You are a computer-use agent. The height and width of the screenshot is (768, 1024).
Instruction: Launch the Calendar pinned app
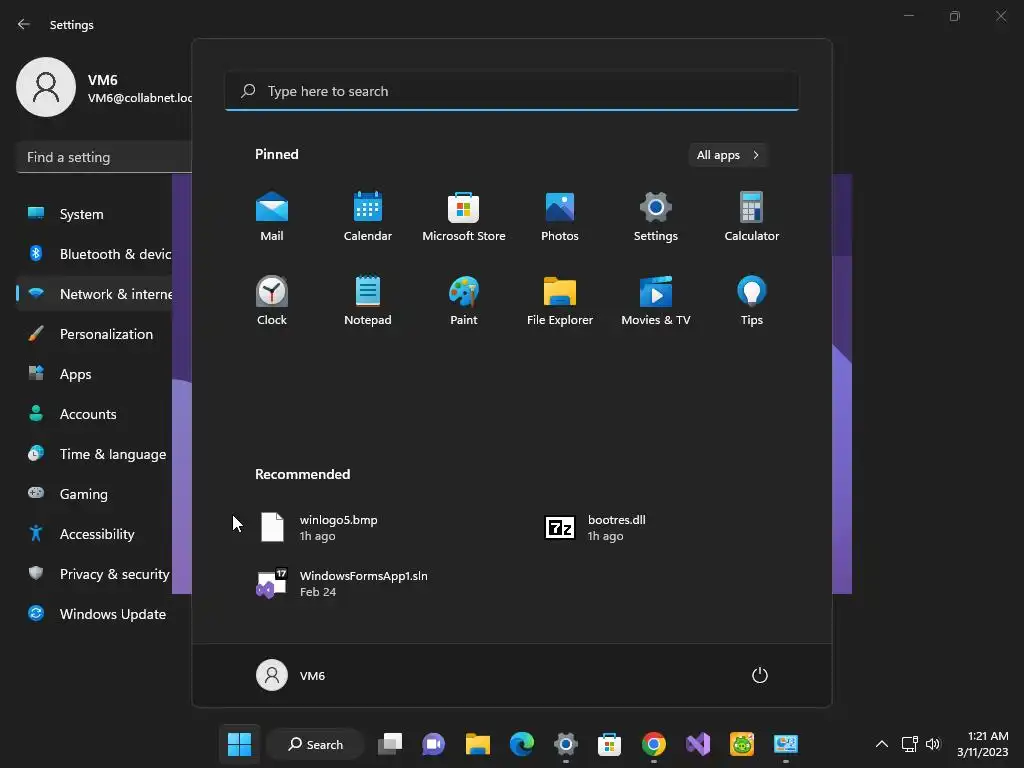[368, 217]
